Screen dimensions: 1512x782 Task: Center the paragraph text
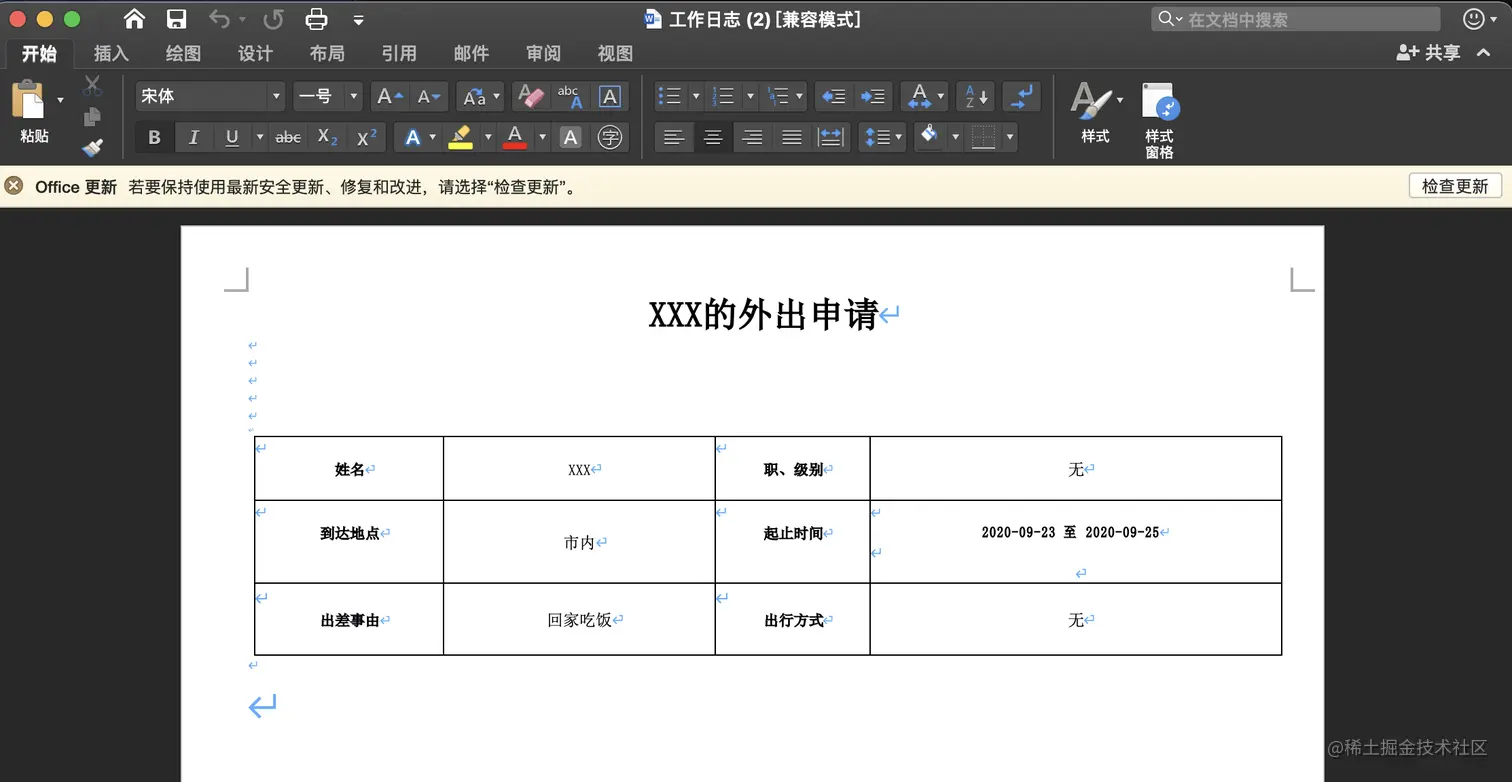(x=713, y=137)
